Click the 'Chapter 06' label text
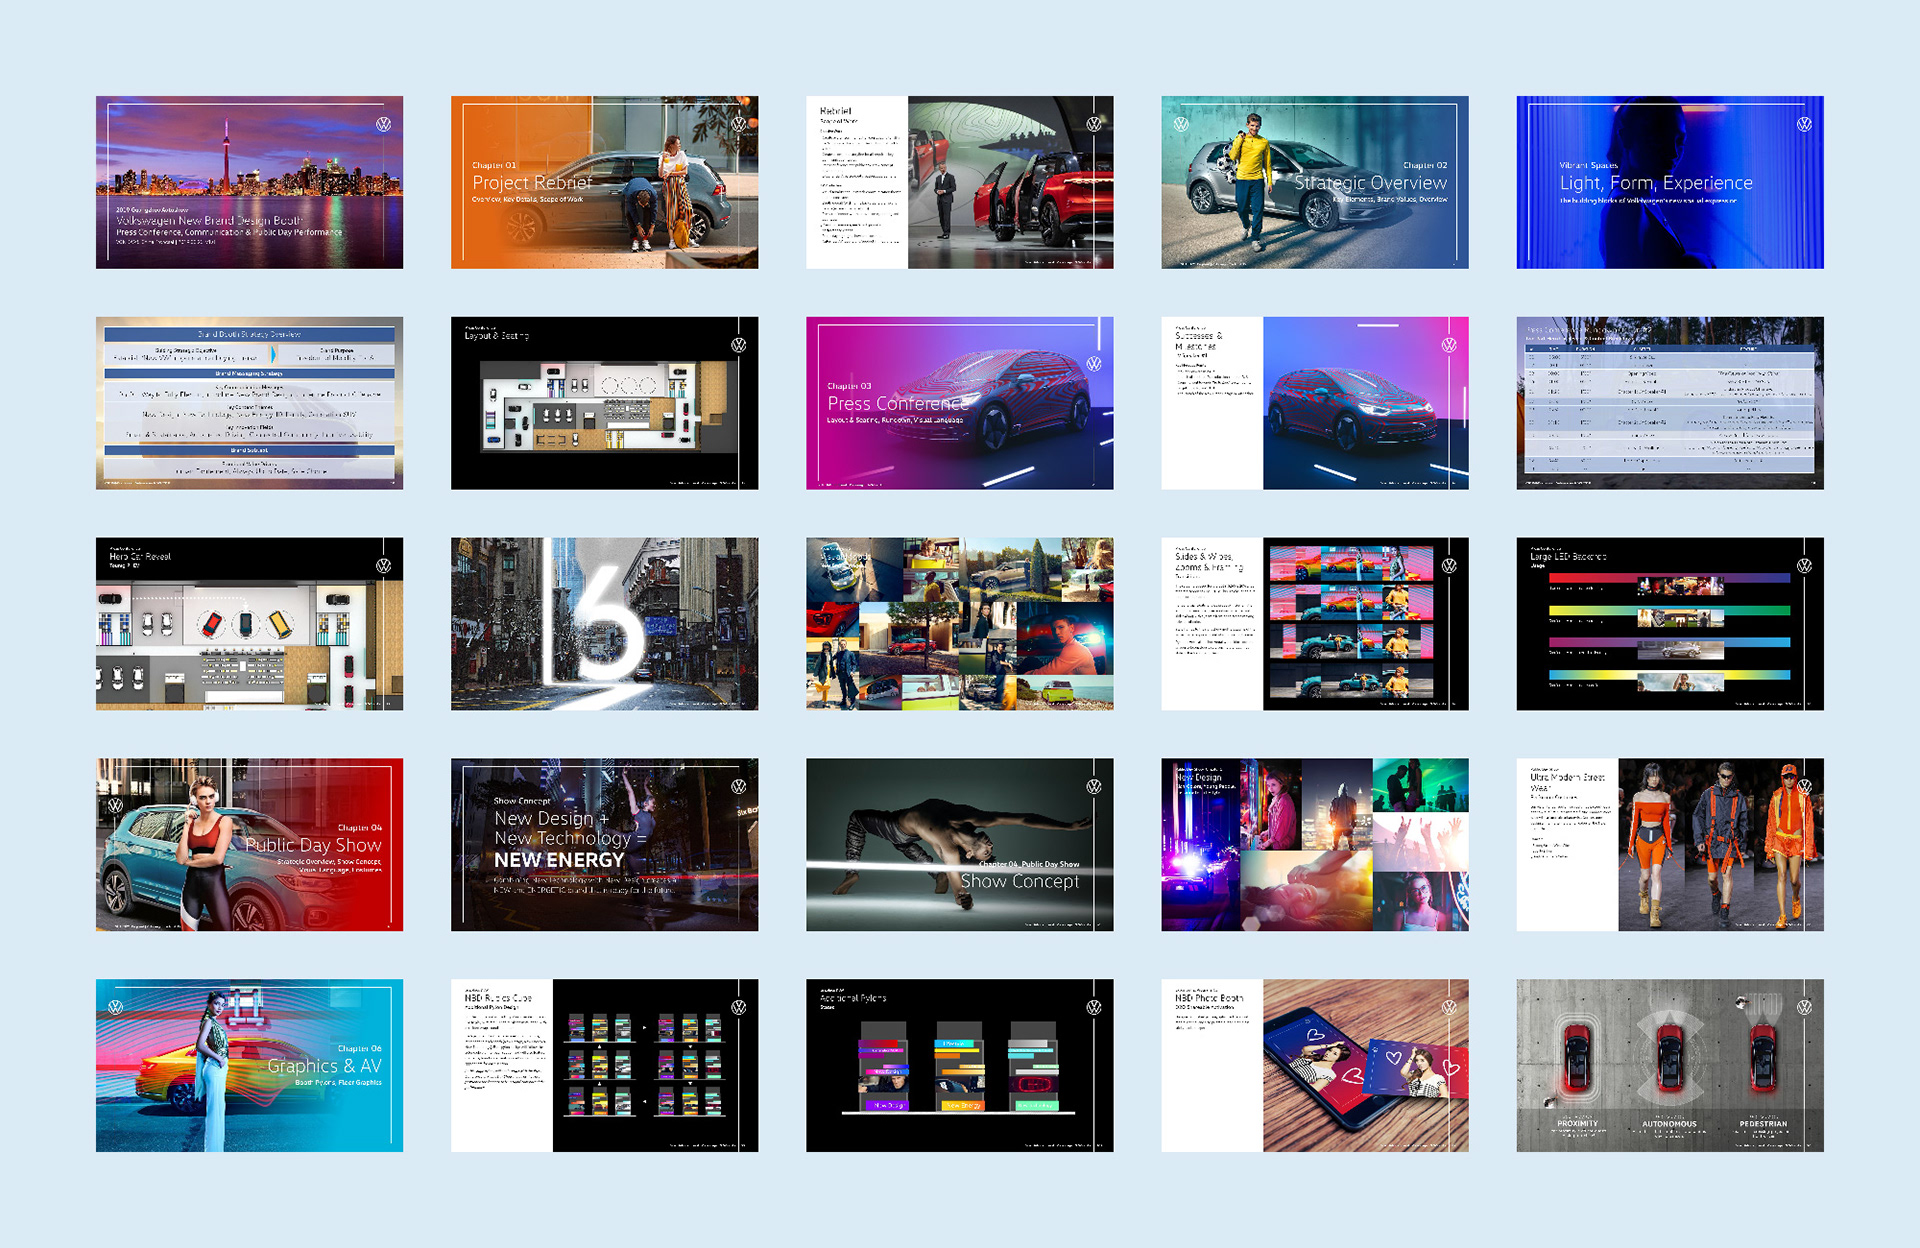 pos(359,1048)
